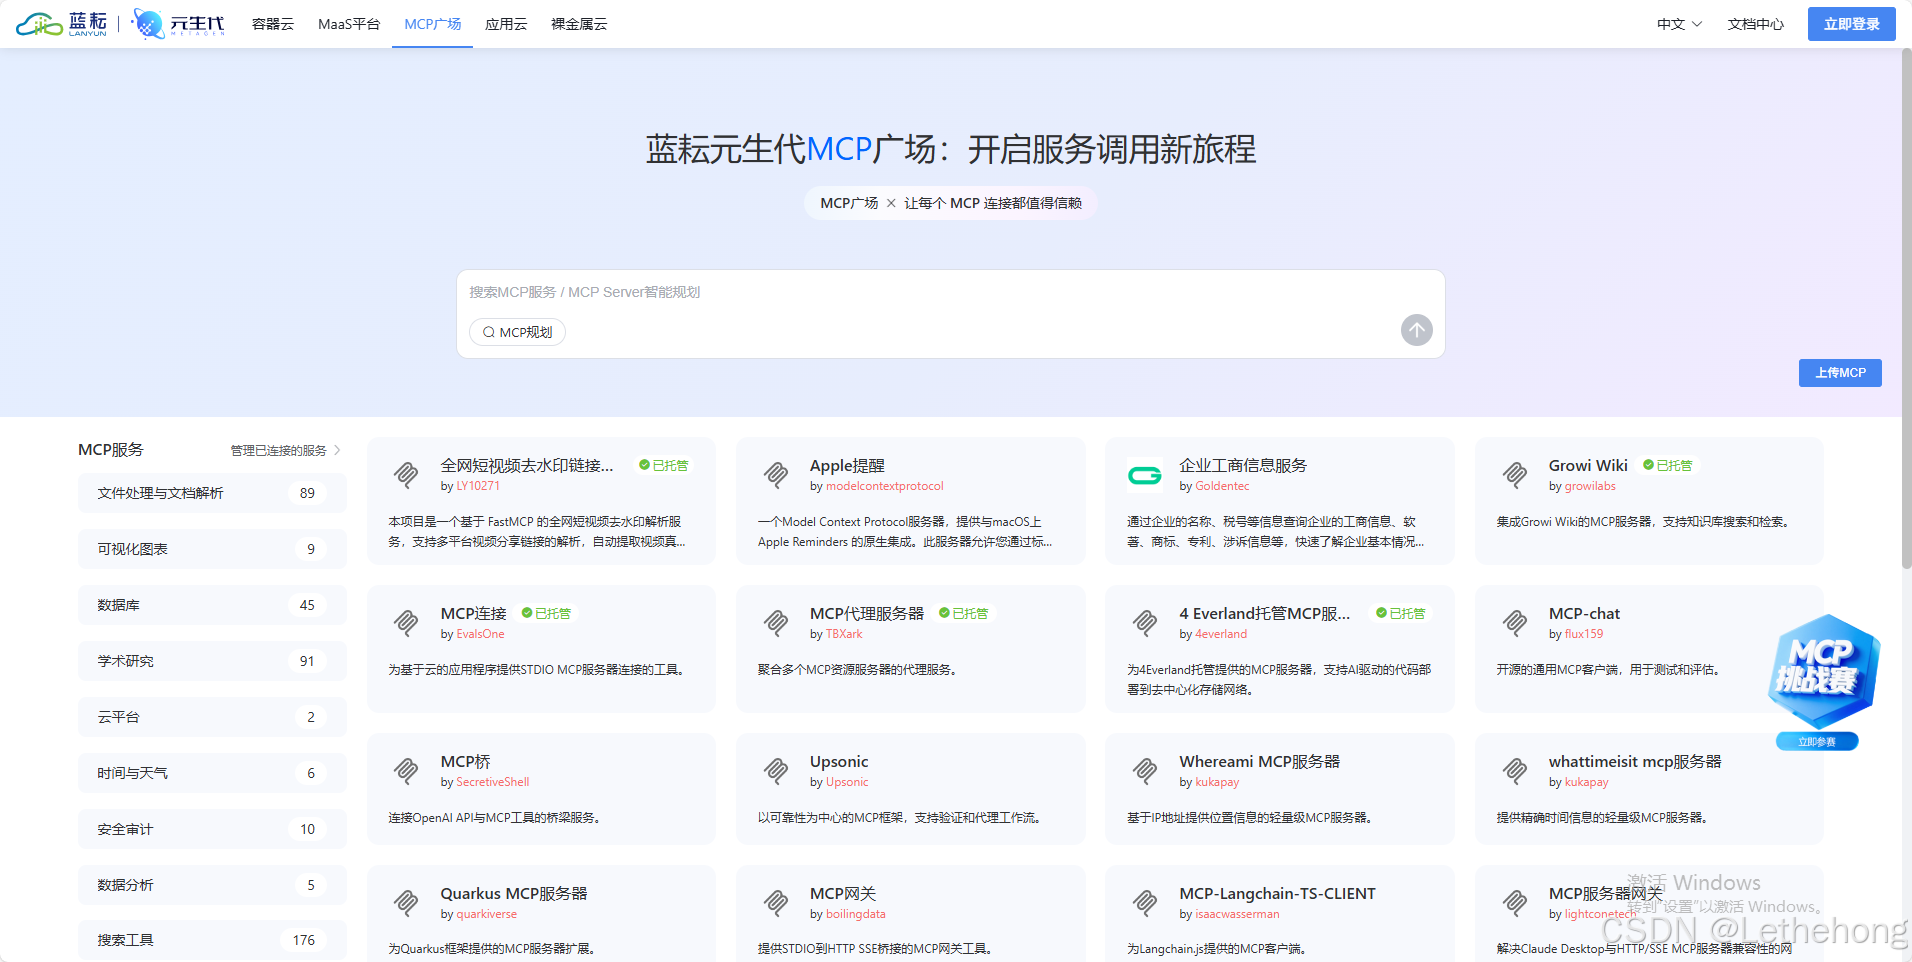
Task: Open author link EvalsOne
Action: coord(480,634)
